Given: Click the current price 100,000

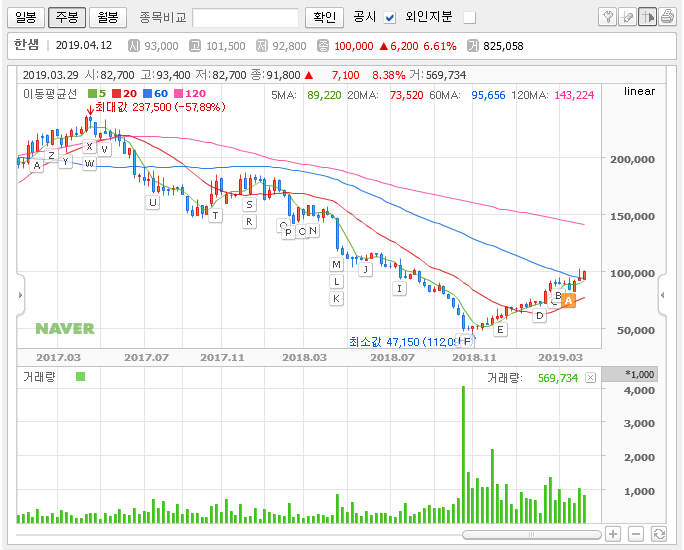Looking at the screenshot, I should pyautogui.click(x=354, y=46).
